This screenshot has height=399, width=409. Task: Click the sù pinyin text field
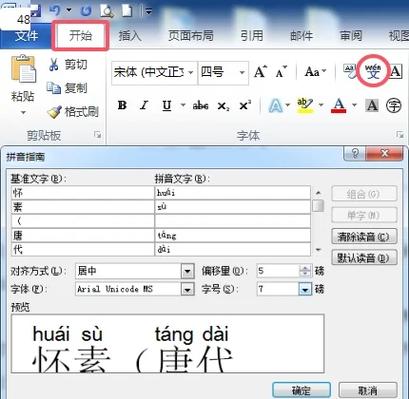[x=233, y=207]
